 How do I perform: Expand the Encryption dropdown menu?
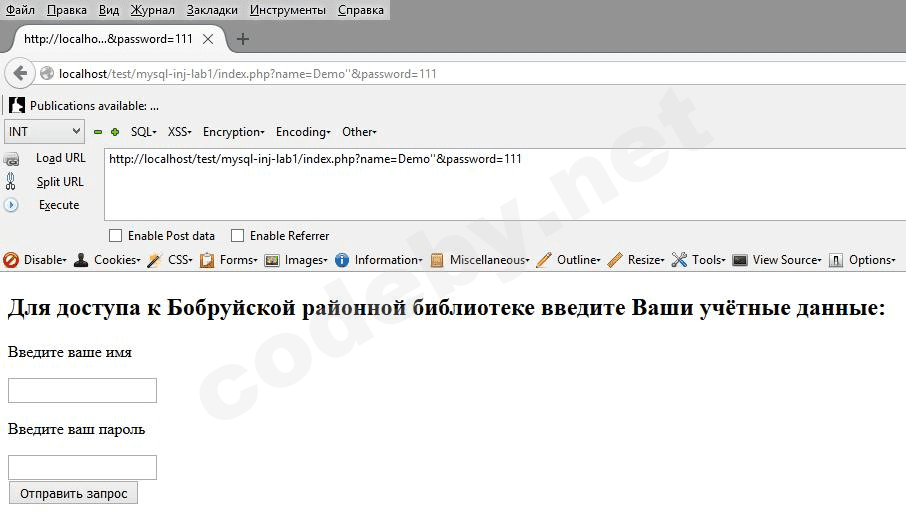tap(233, 132)
